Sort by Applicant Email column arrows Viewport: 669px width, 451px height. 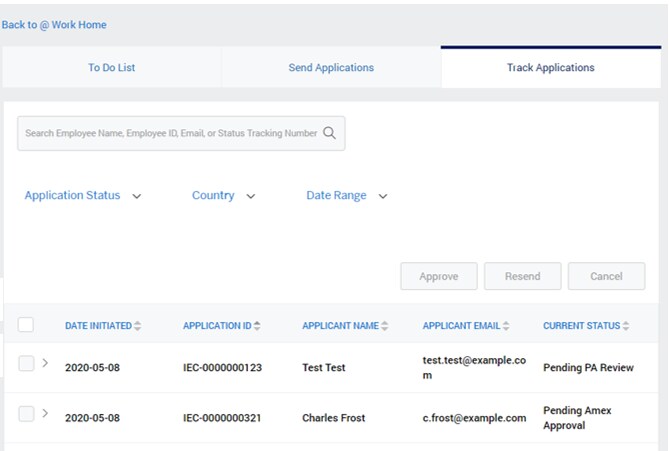point(506,326)
